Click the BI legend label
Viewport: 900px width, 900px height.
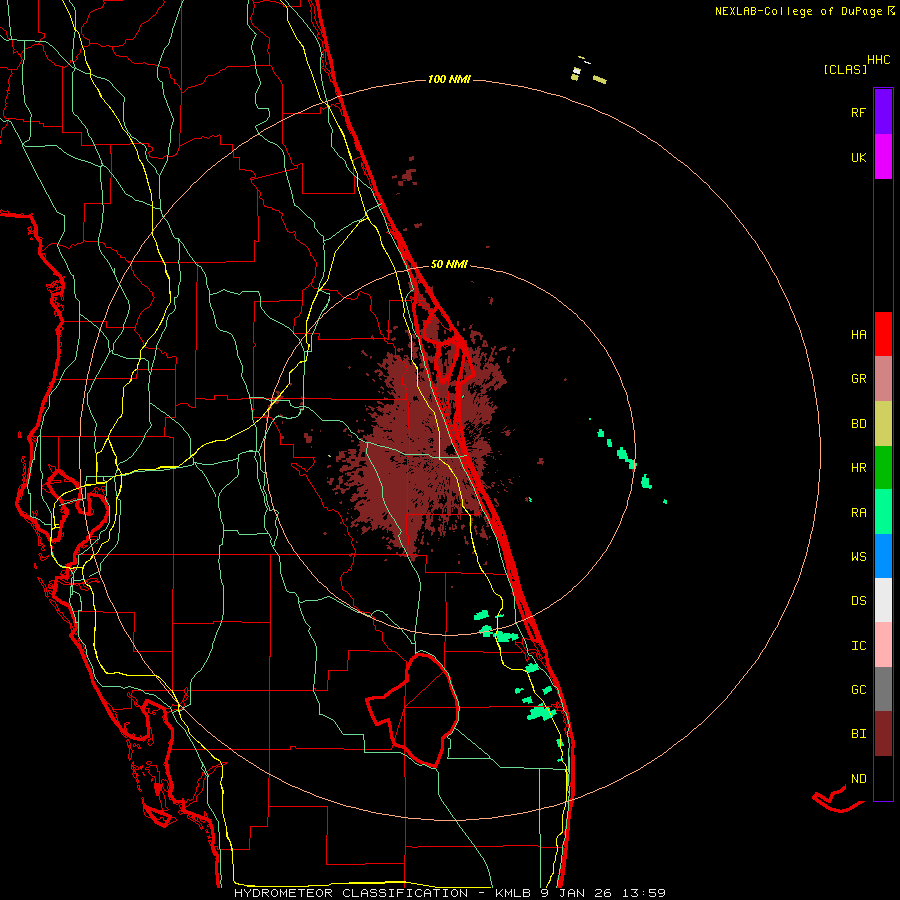tap(858, 734)
